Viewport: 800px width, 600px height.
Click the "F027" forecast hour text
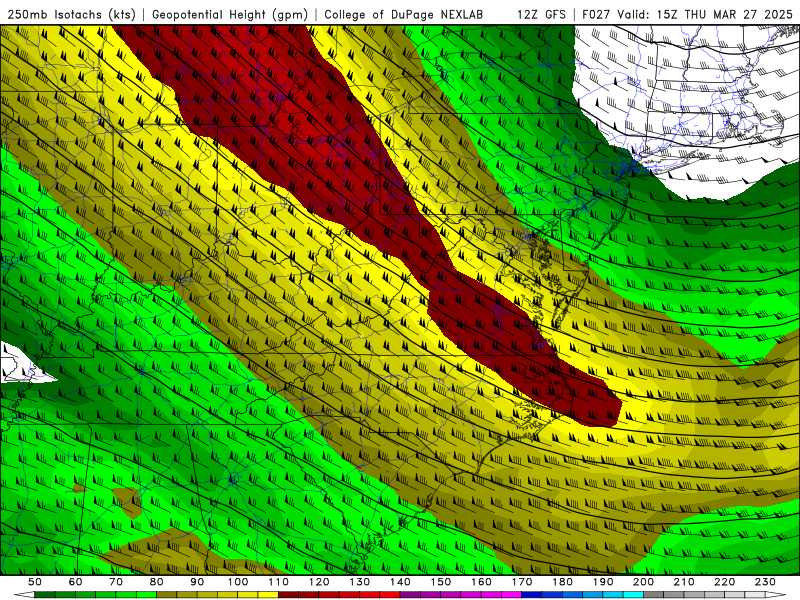[x=597, y=14]
